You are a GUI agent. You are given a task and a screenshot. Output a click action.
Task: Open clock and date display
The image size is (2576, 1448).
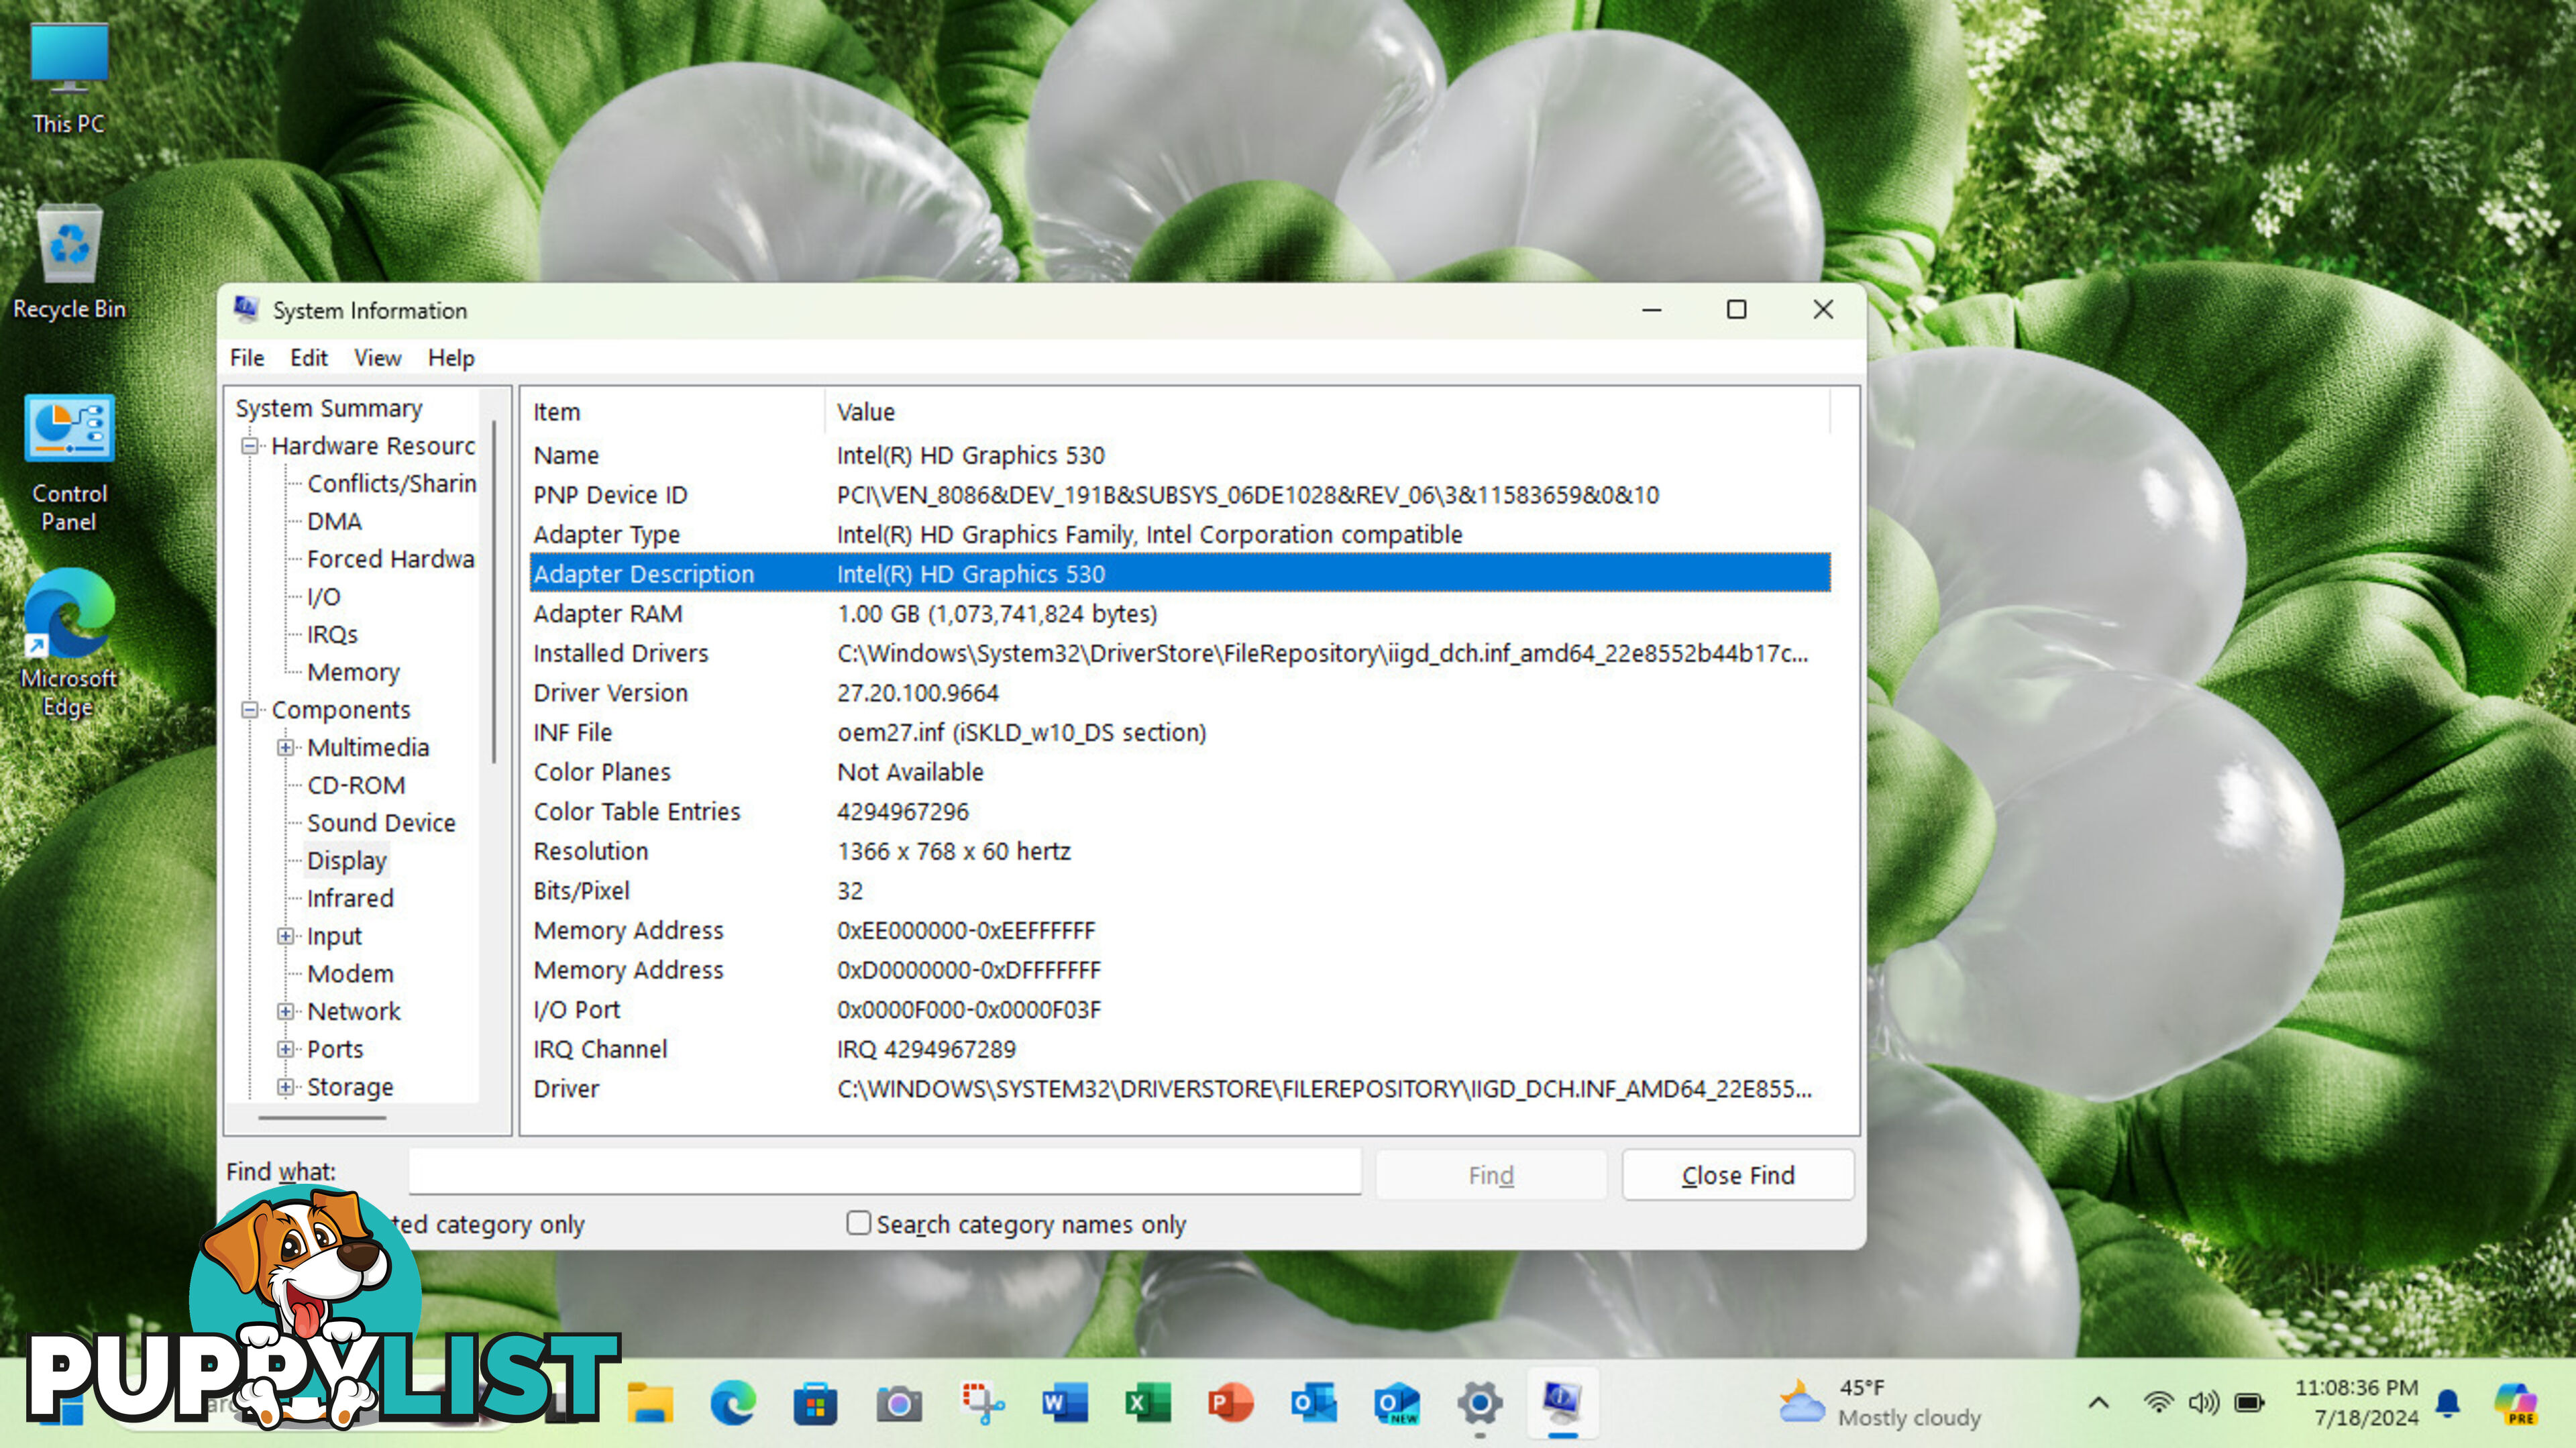(x=2357, y=1402)
